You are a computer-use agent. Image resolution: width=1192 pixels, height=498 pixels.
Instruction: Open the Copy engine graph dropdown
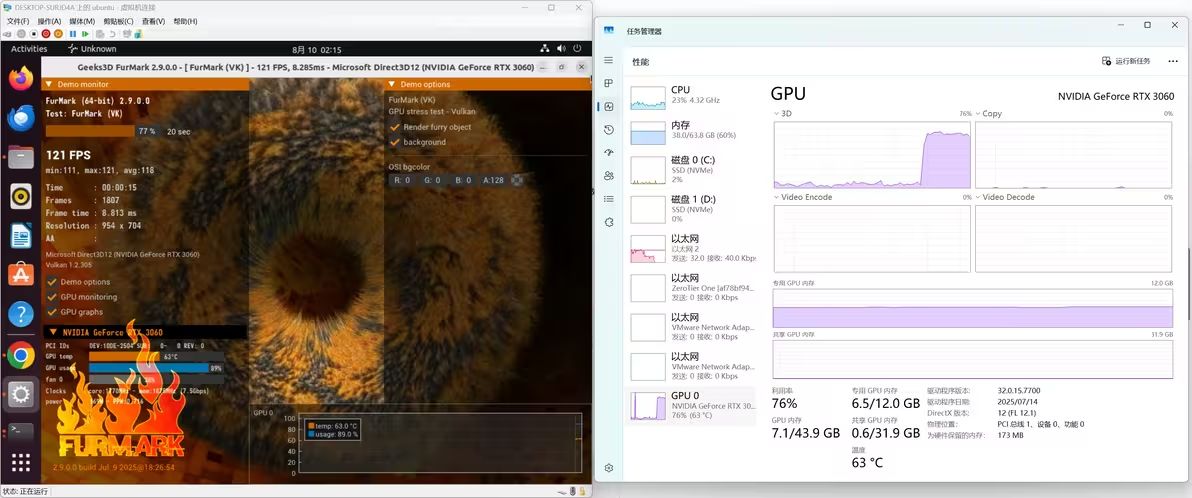tap(988, 113)
